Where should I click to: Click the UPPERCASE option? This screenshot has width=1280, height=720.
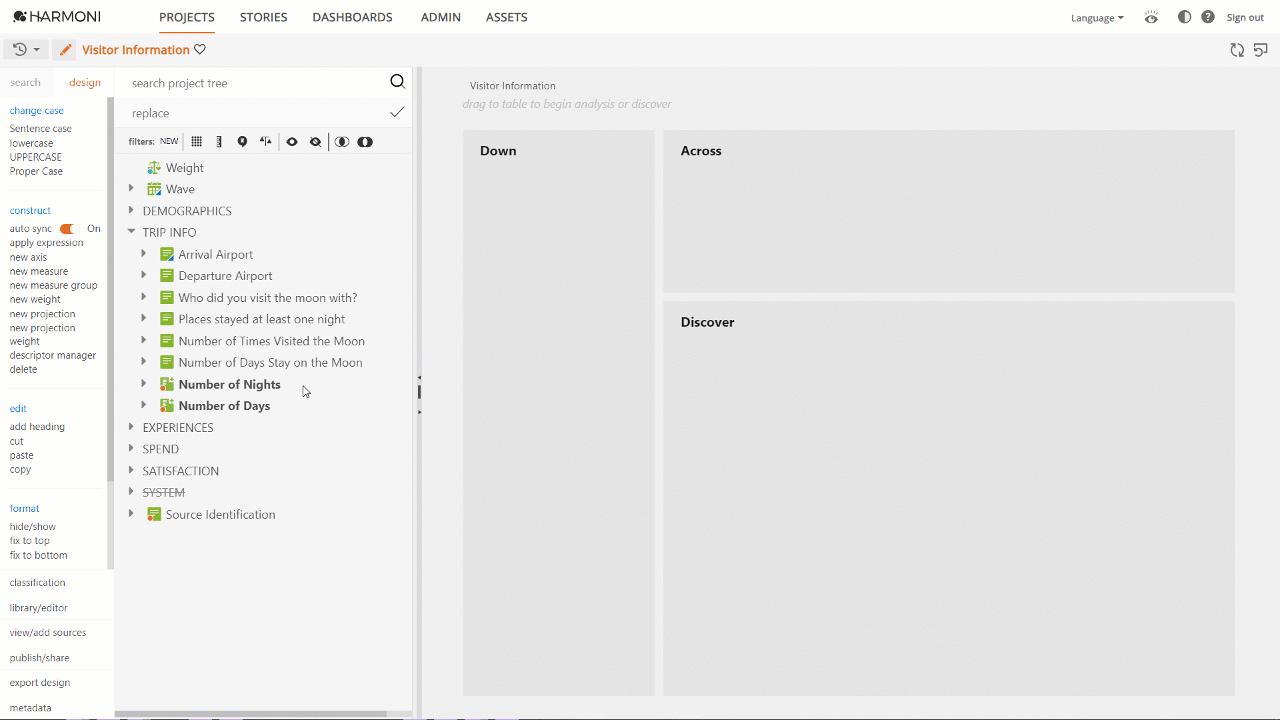coord(36,157)
